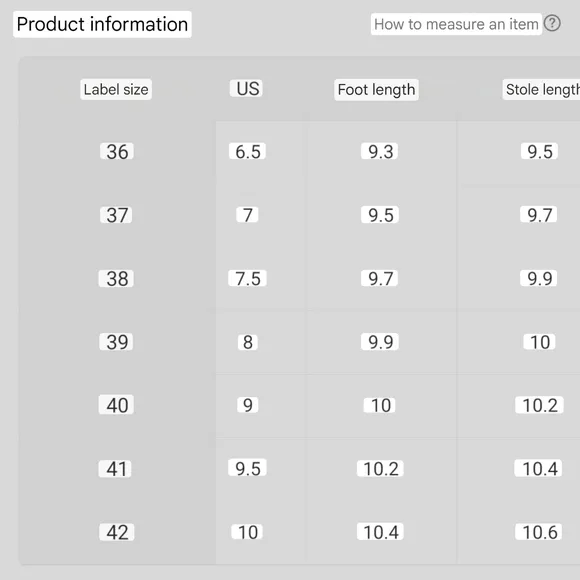
Task: Select the Product information heading
Action: coord(102,24)
